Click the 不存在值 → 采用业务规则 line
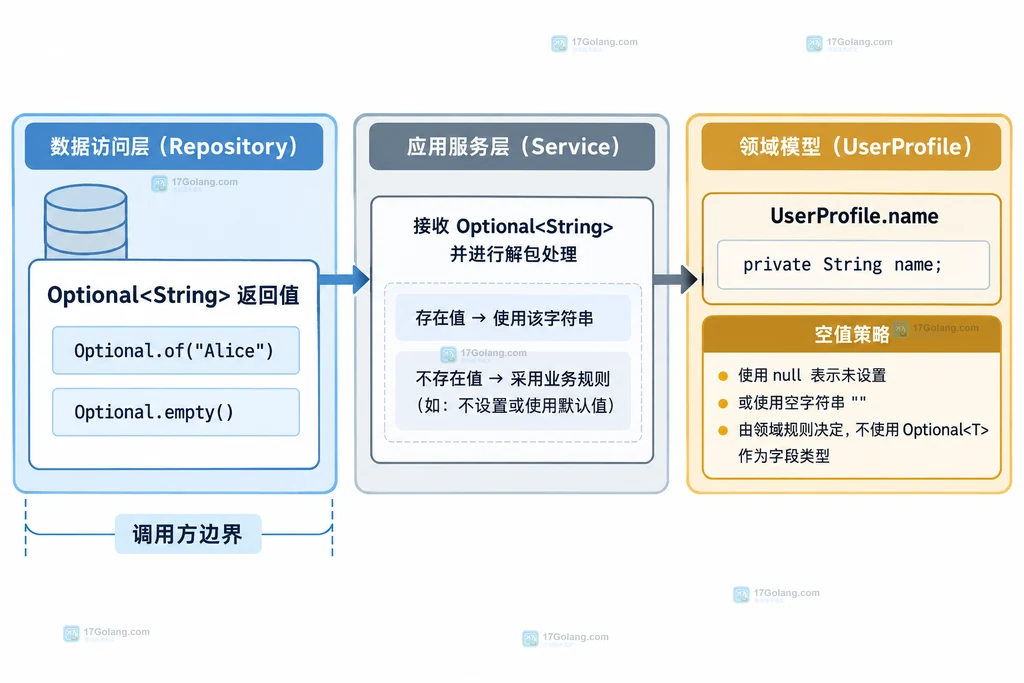1024x683 pixels. click(513, 379)
